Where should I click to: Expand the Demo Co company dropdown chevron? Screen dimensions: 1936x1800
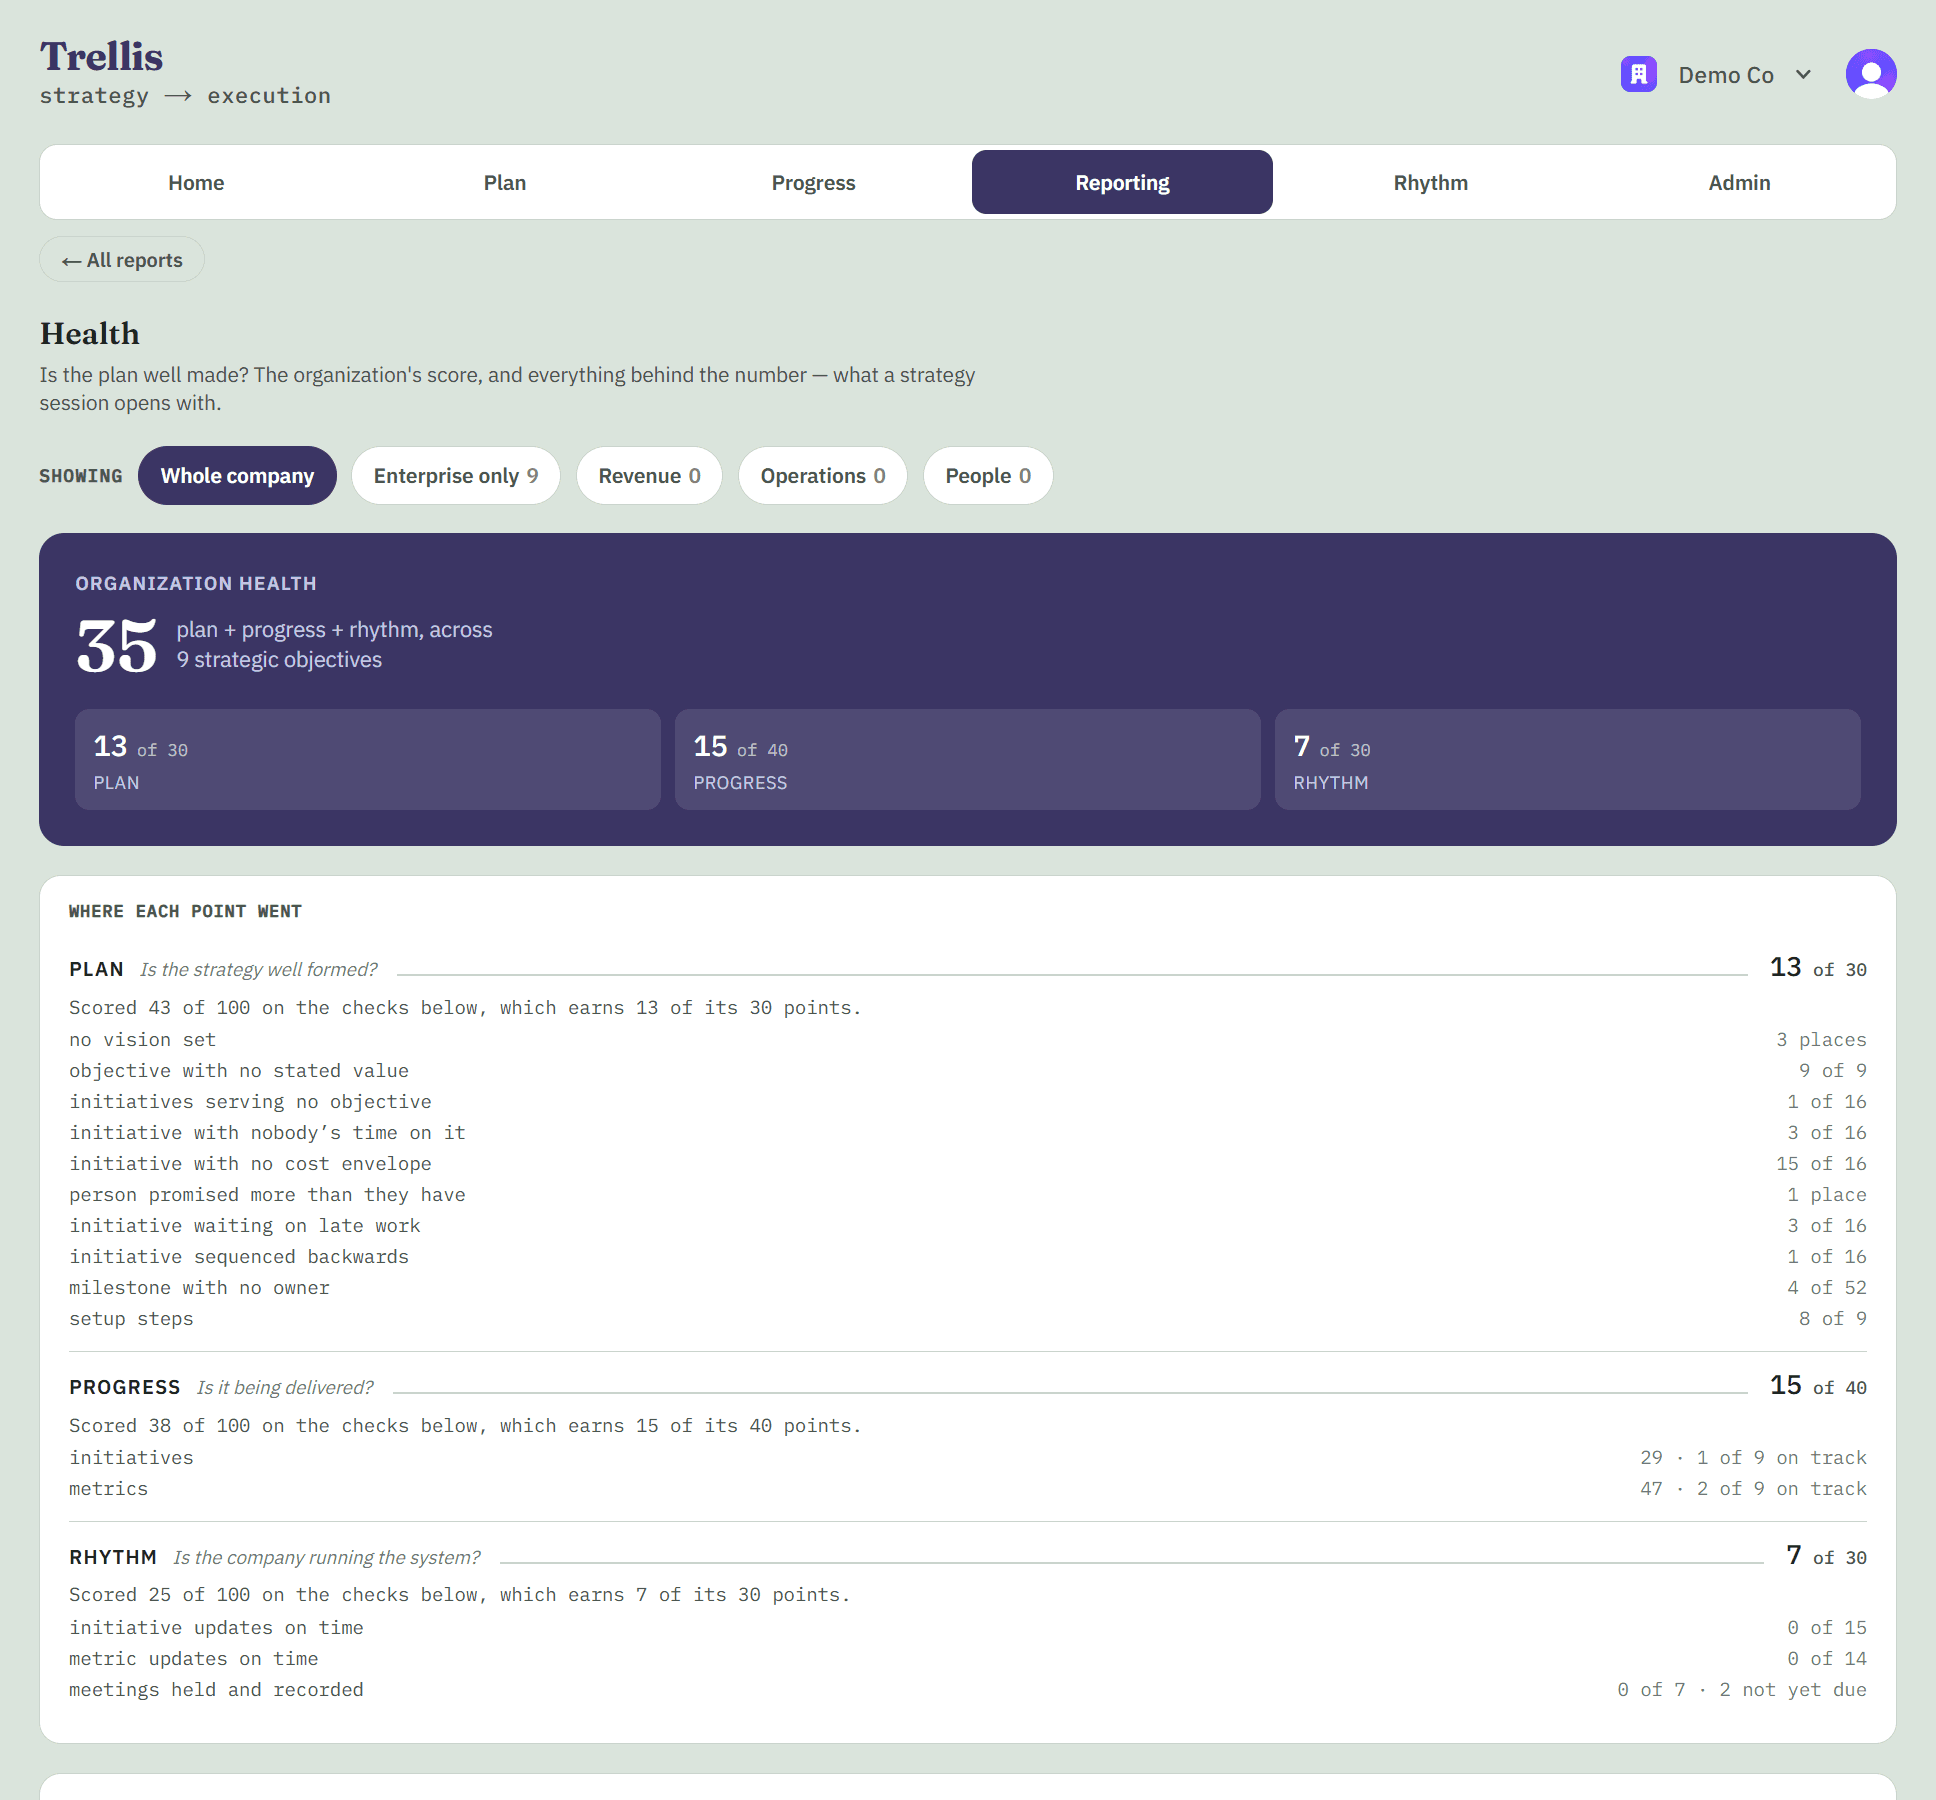pos(1803,75)
